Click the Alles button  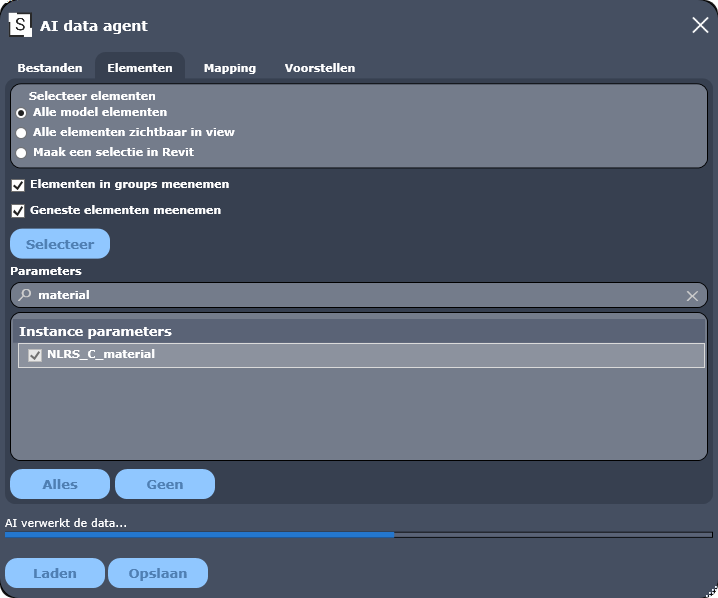click(60, 484)
